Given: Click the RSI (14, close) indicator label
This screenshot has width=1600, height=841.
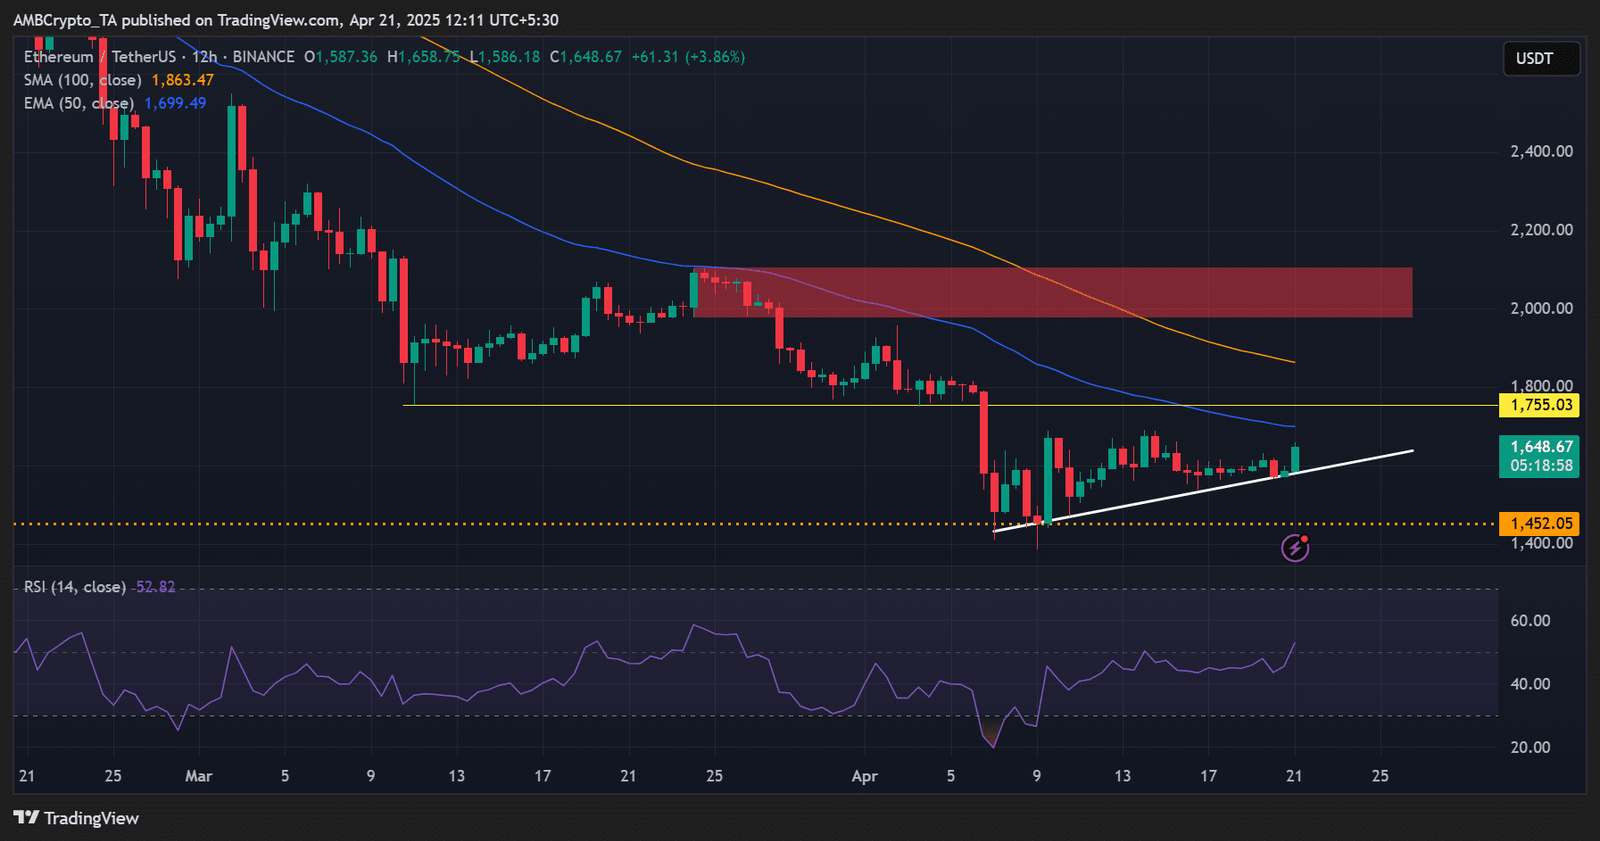Looking at the screenshot, I should (x=75, y=587).
